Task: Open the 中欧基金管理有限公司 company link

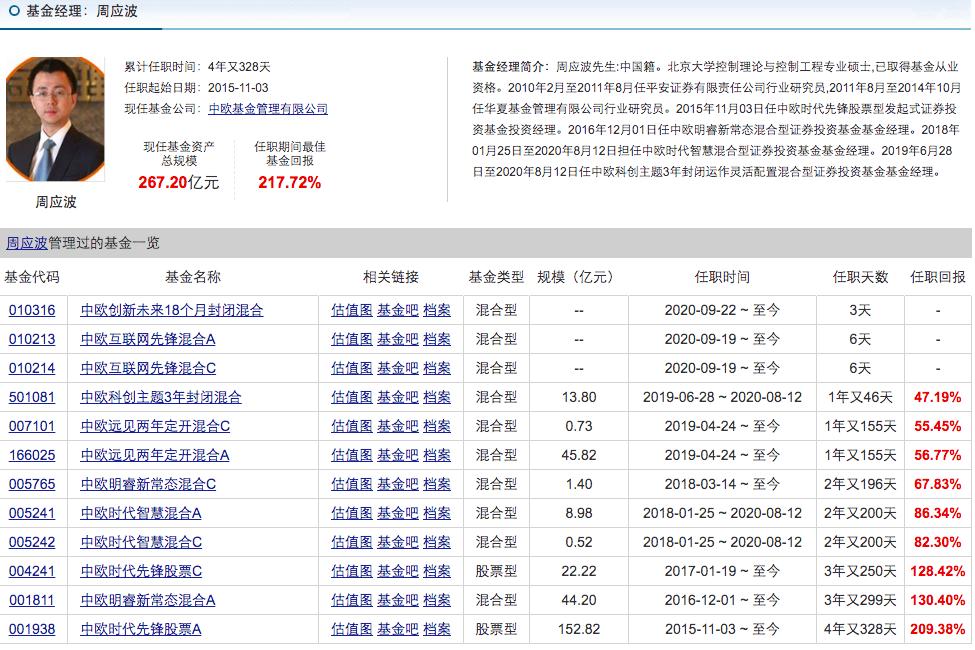Action: click(x=268, y=109)
